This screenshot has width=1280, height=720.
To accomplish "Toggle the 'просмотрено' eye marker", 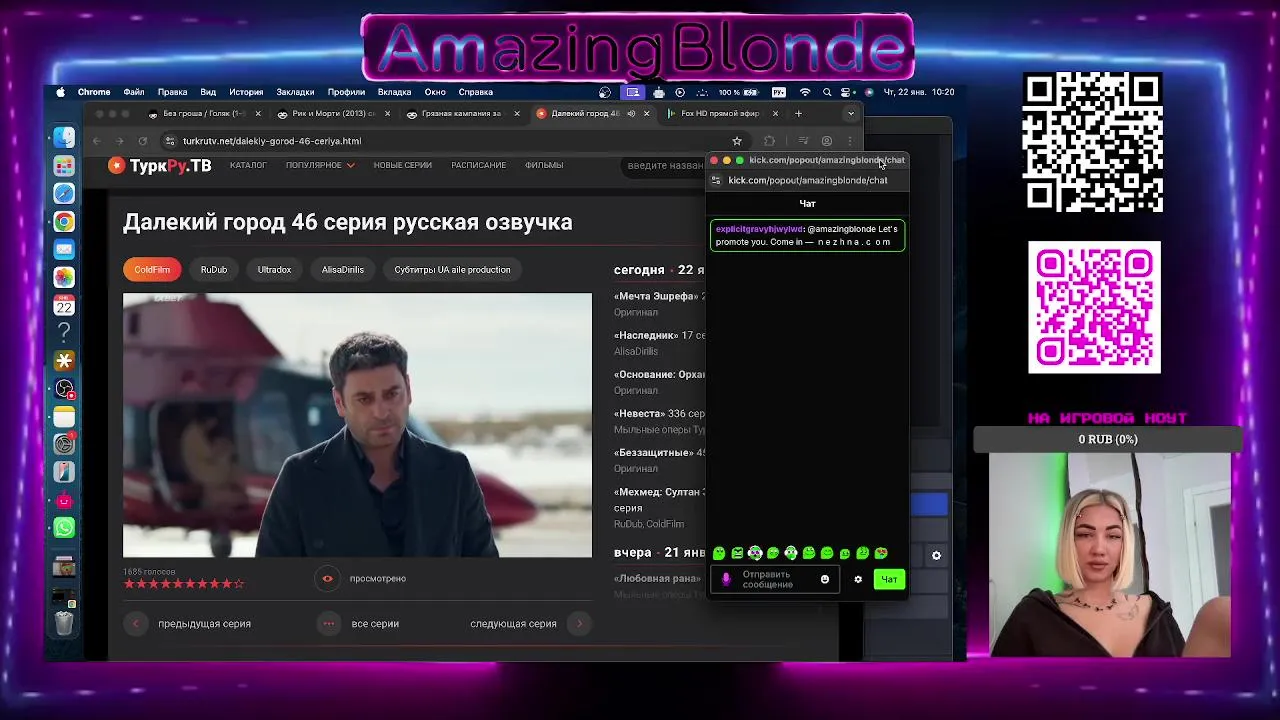I will [x=327, y=578].
